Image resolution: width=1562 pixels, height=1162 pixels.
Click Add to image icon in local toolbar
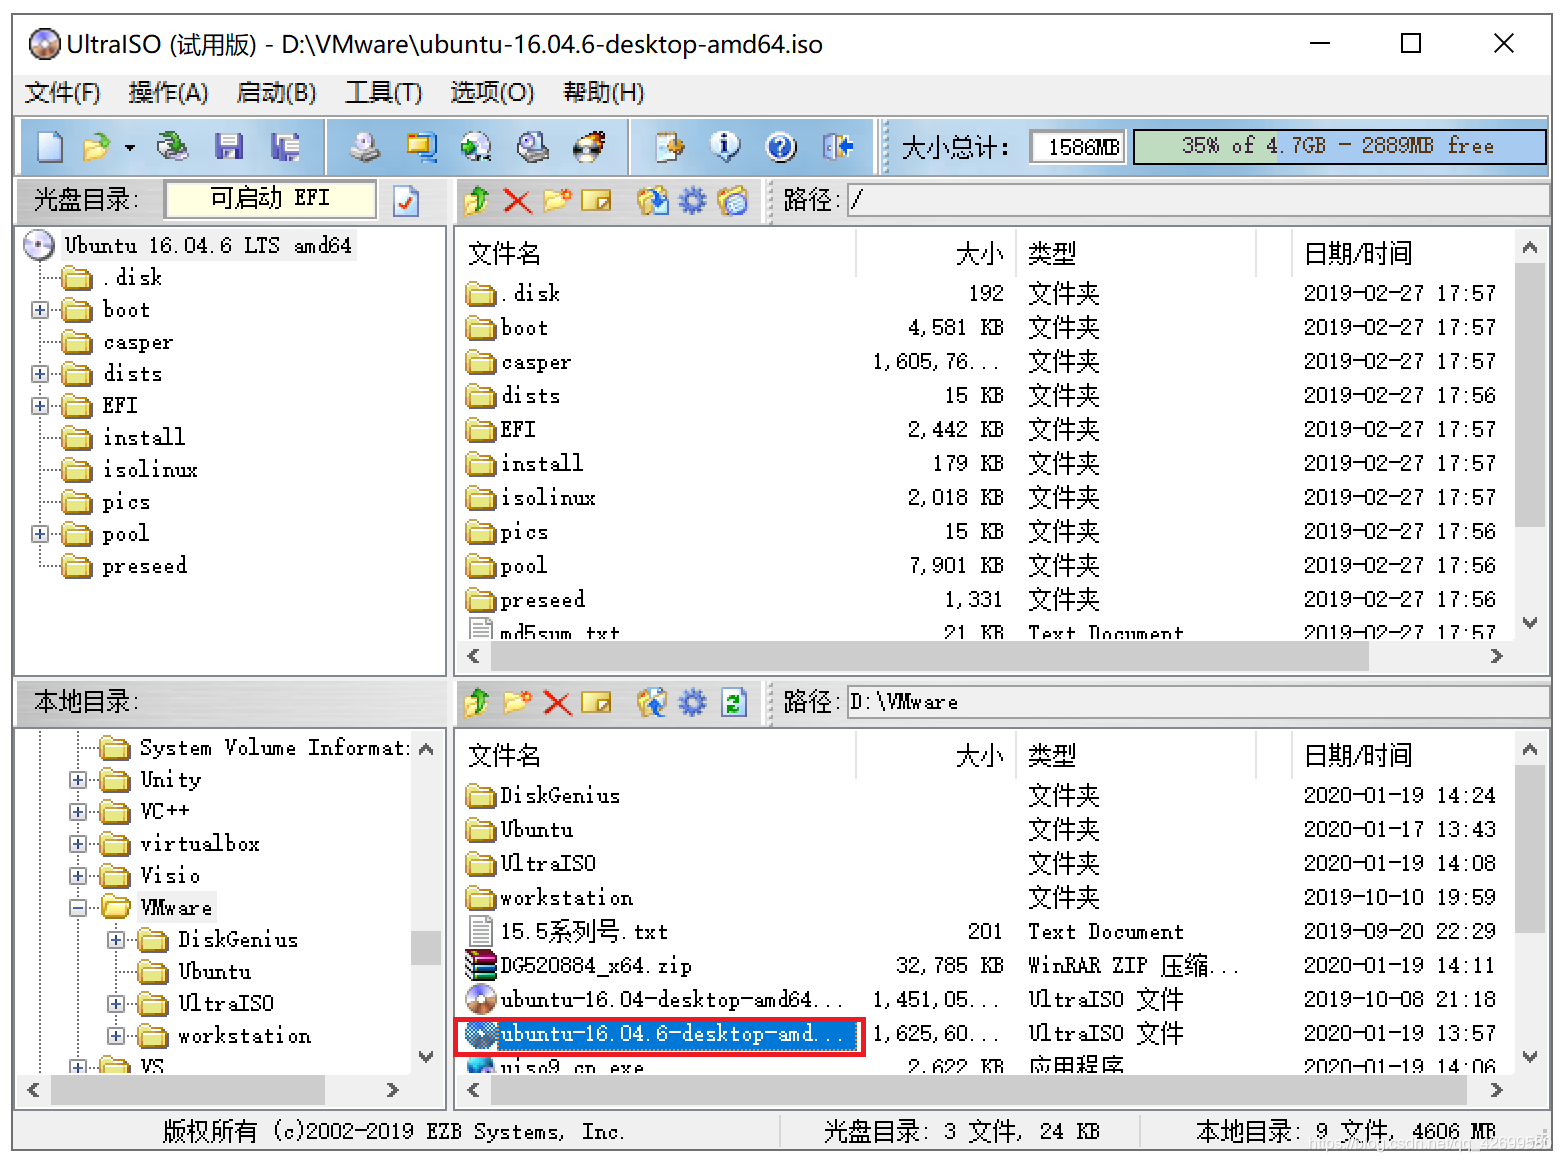[653, 703]
